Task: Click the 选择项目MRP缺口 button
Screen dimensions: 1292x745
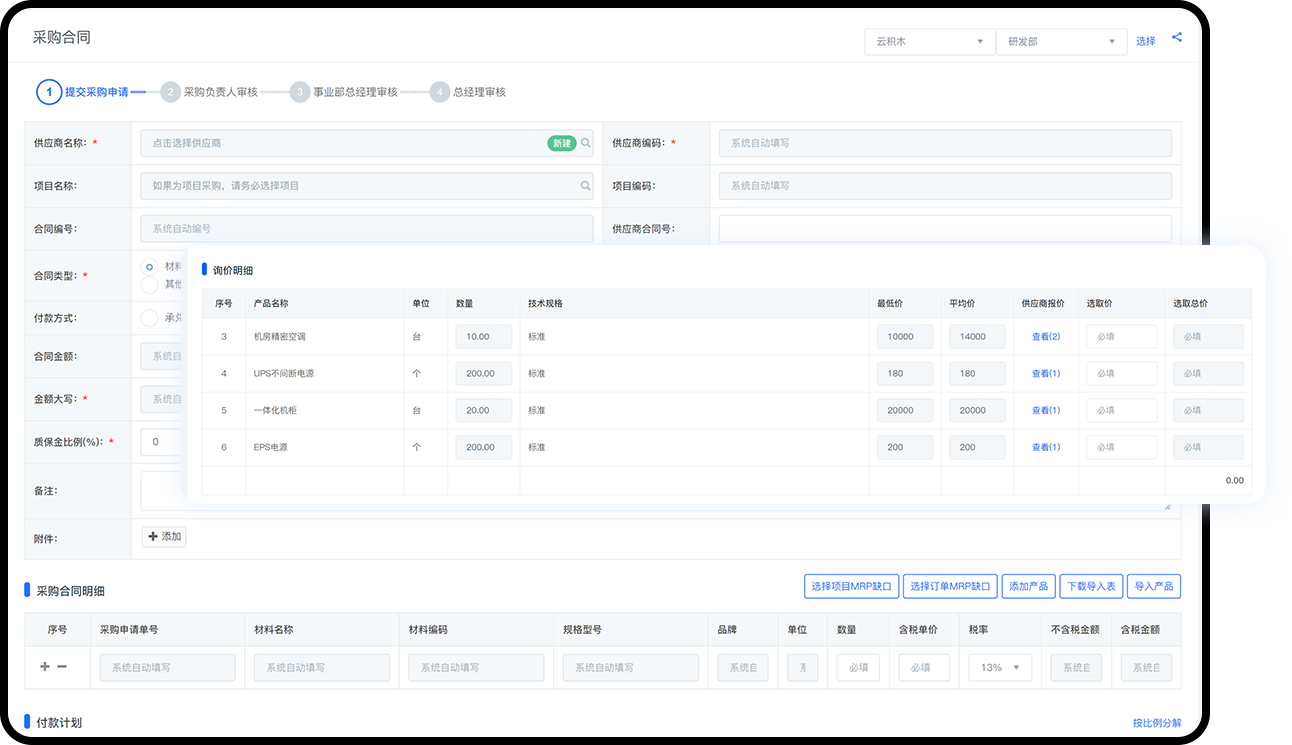Action: [851, 586]
